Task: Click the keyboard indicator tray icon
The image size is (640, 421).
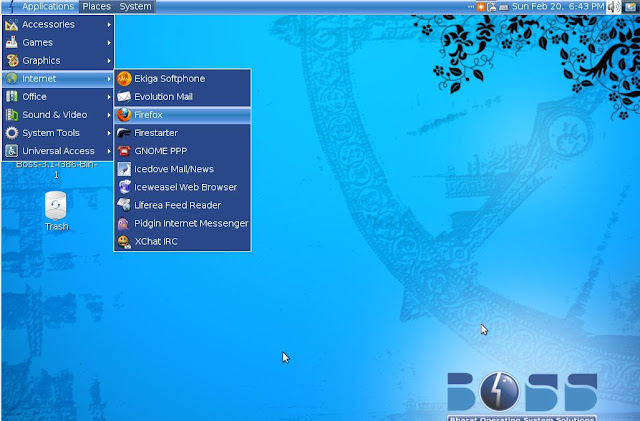Action: pos(504,7)
